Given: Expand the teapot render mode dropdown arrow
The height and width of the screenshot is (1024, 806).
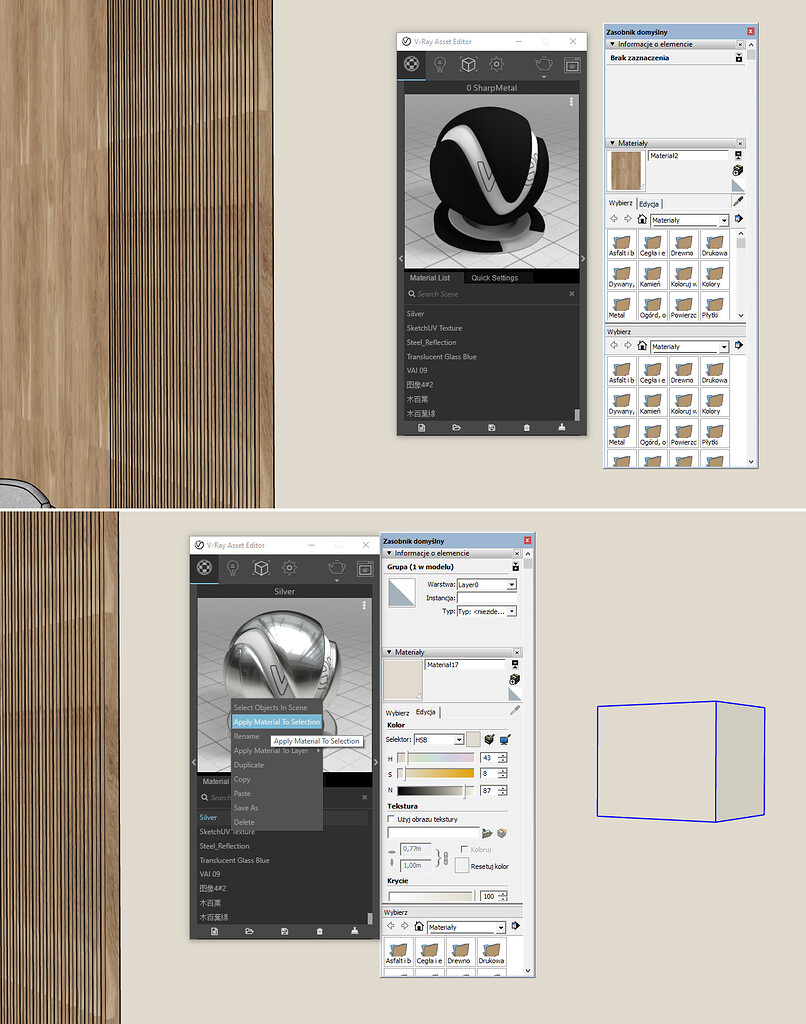Looking at the screenshot, I should pos(545,76).
